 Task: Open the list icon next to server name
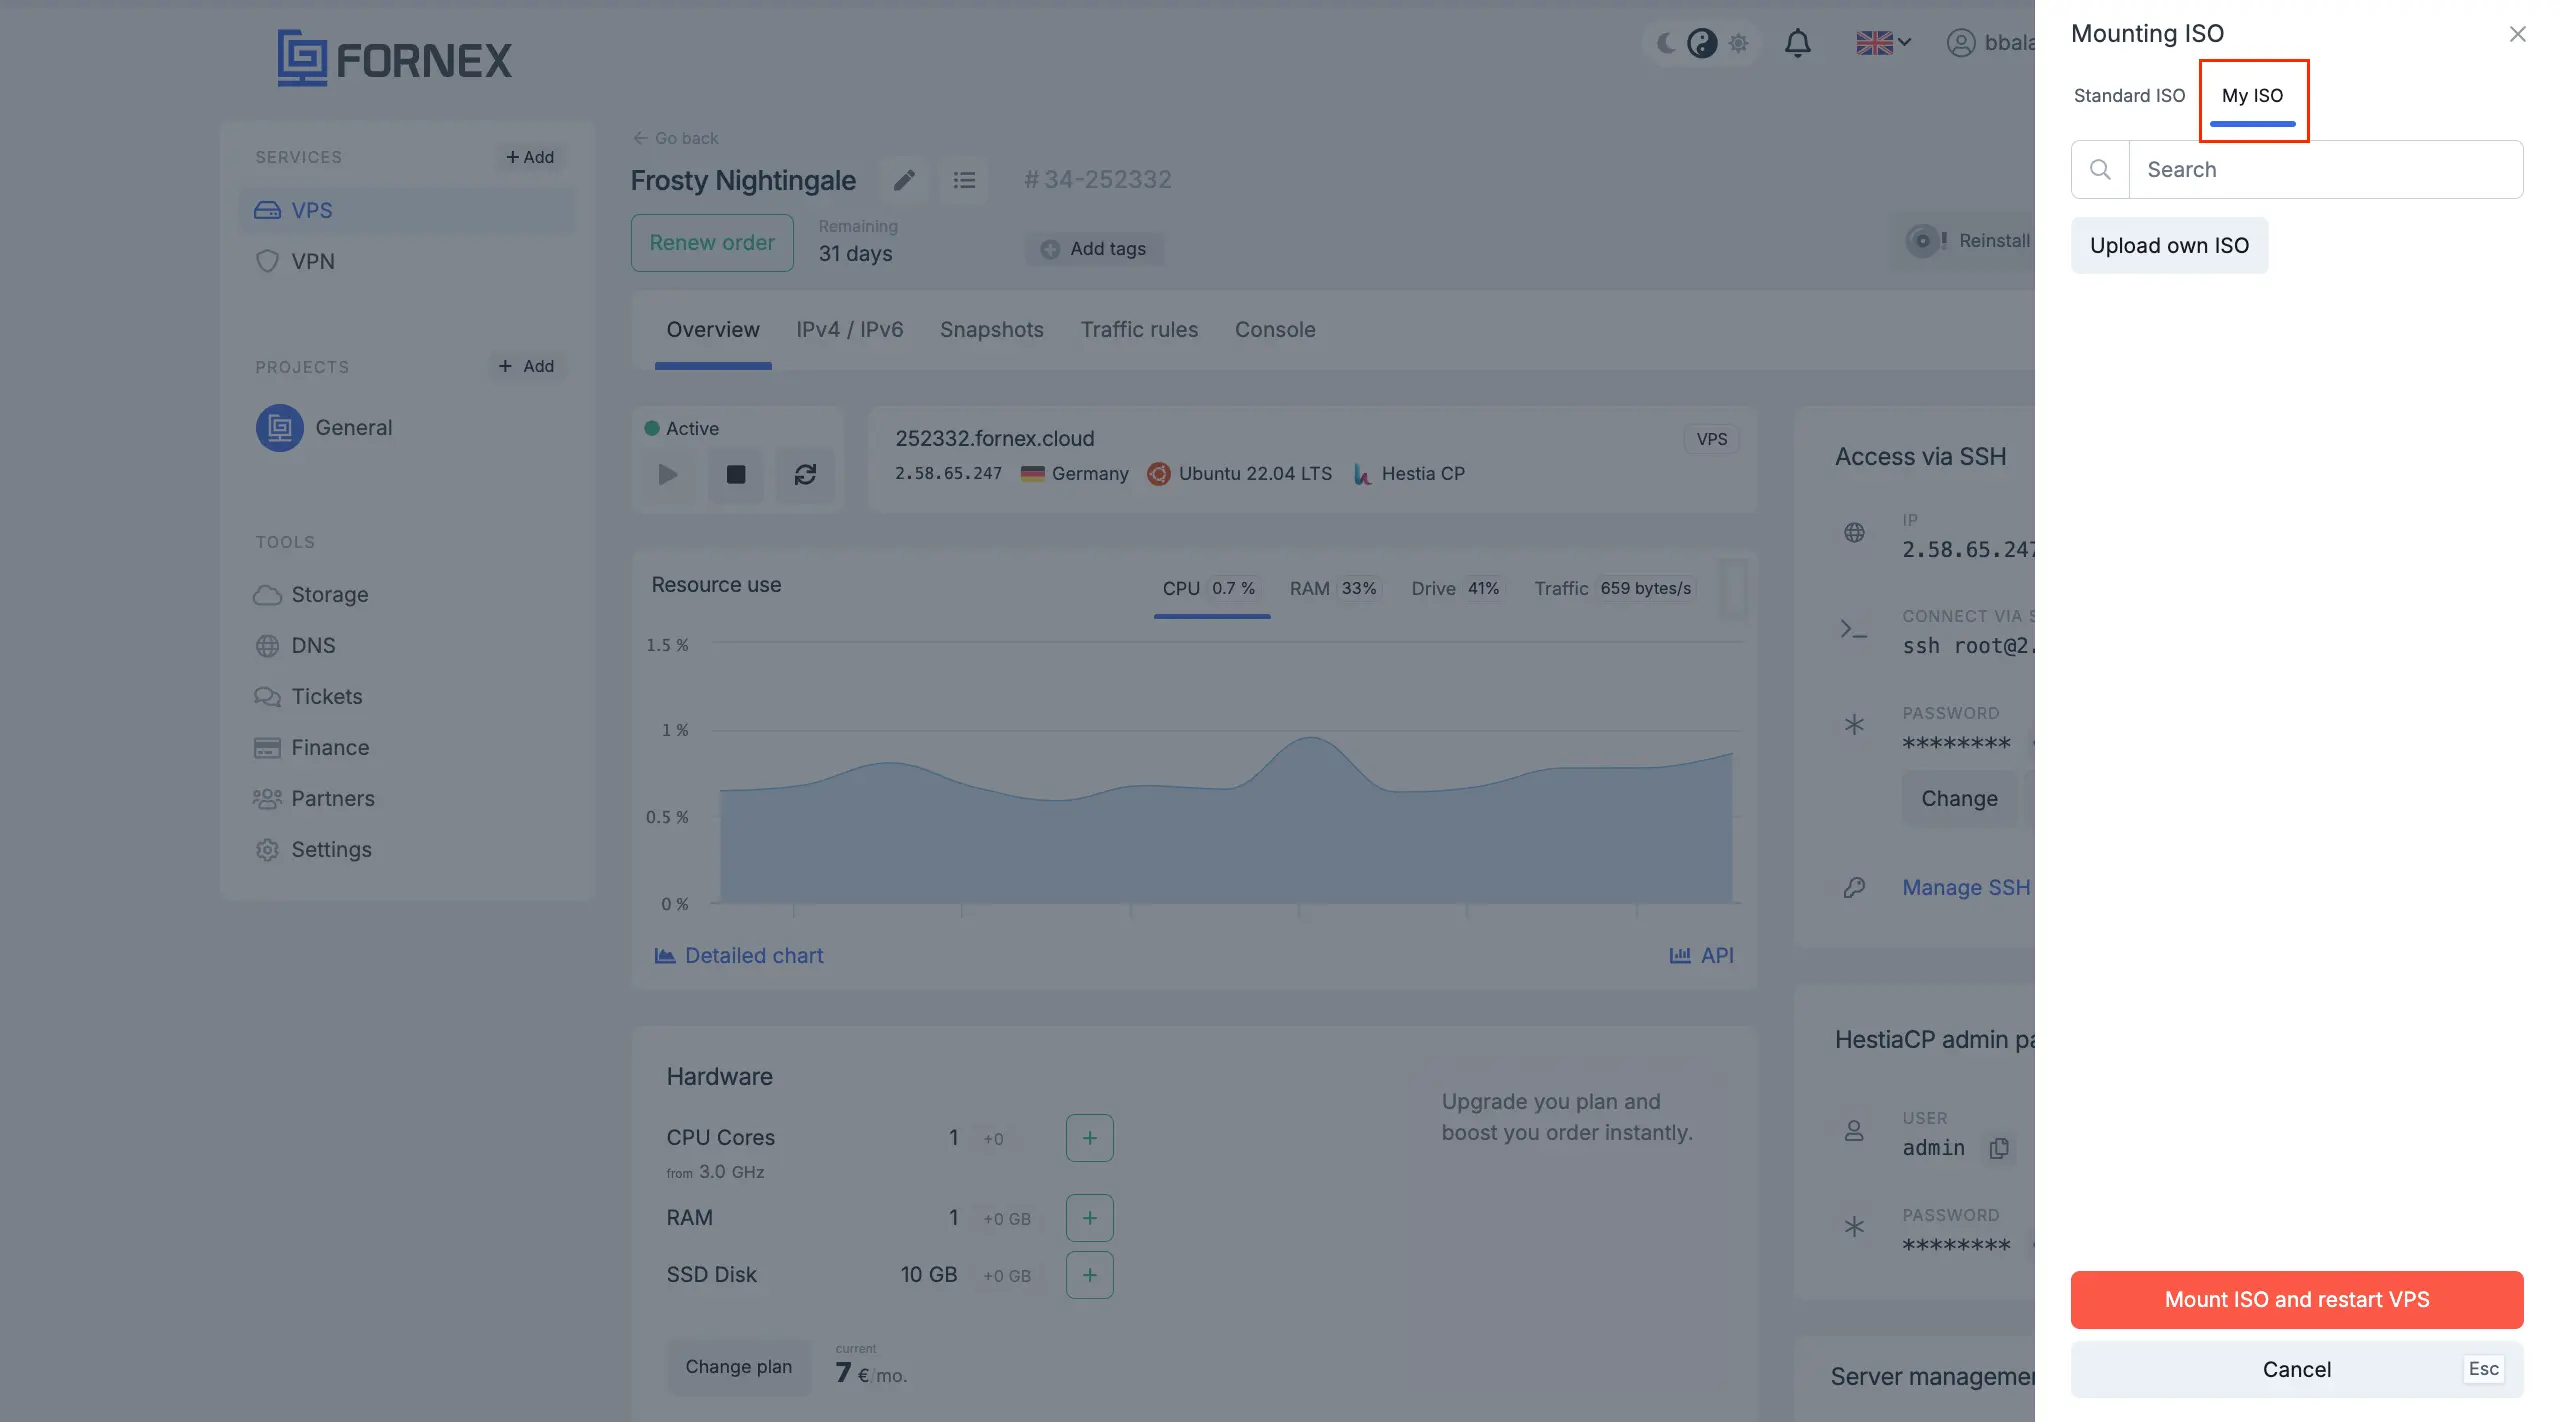964,180
